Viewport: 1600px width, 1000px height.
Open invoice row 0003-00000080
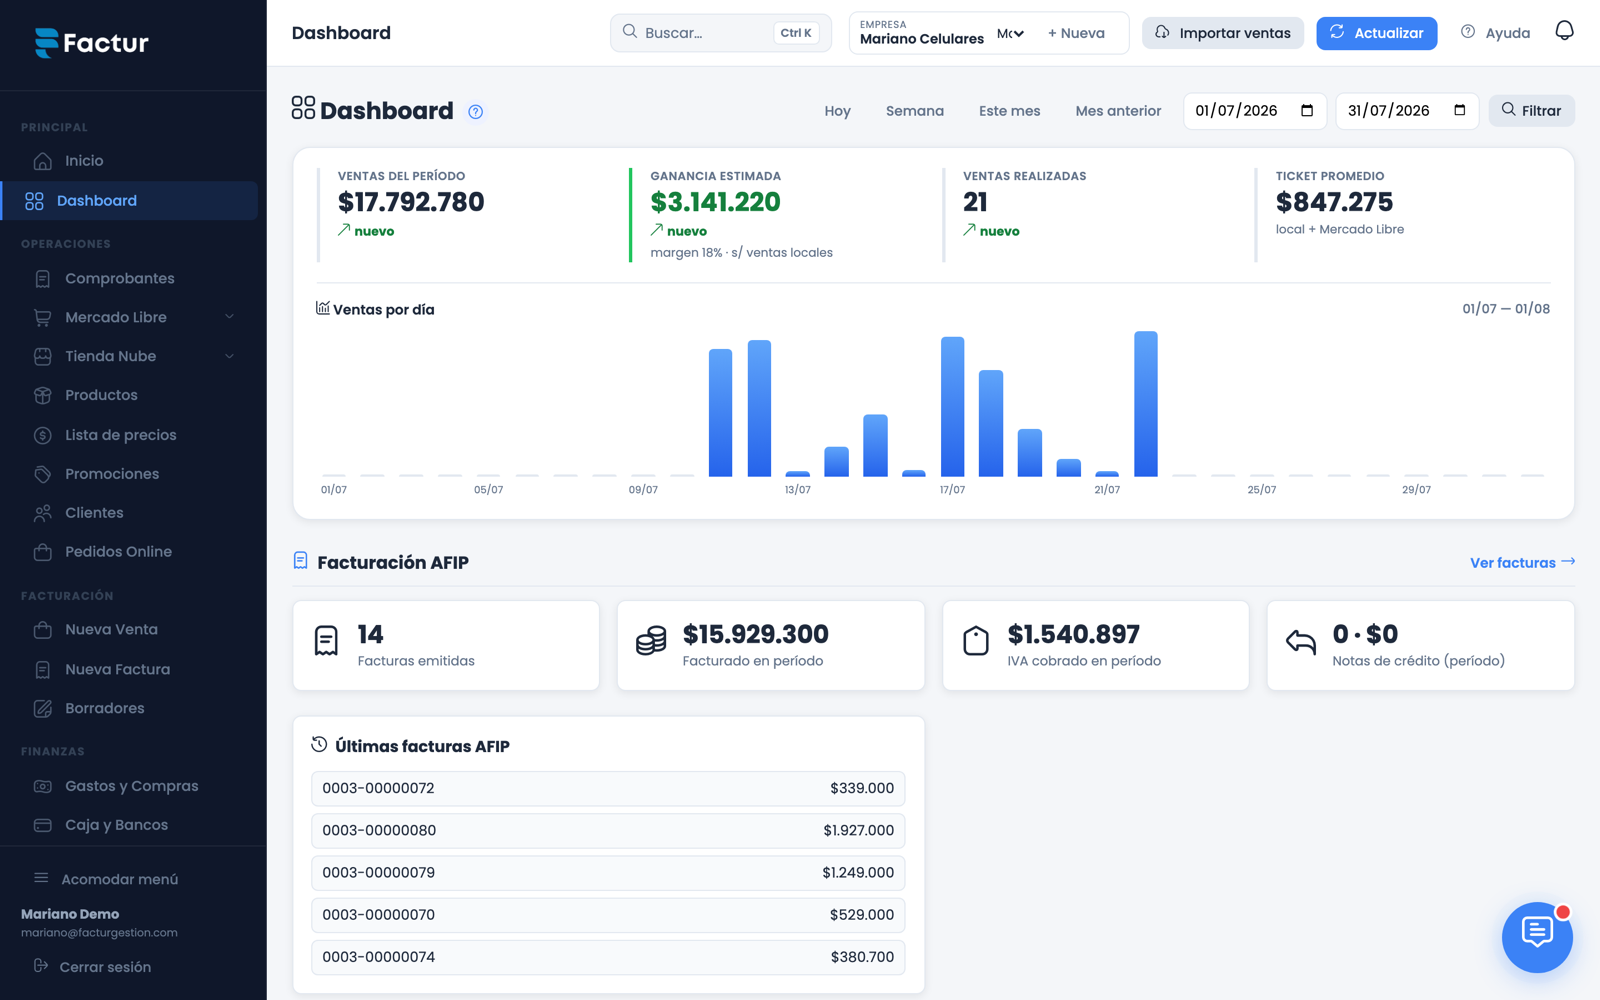(x=608, y=831)
